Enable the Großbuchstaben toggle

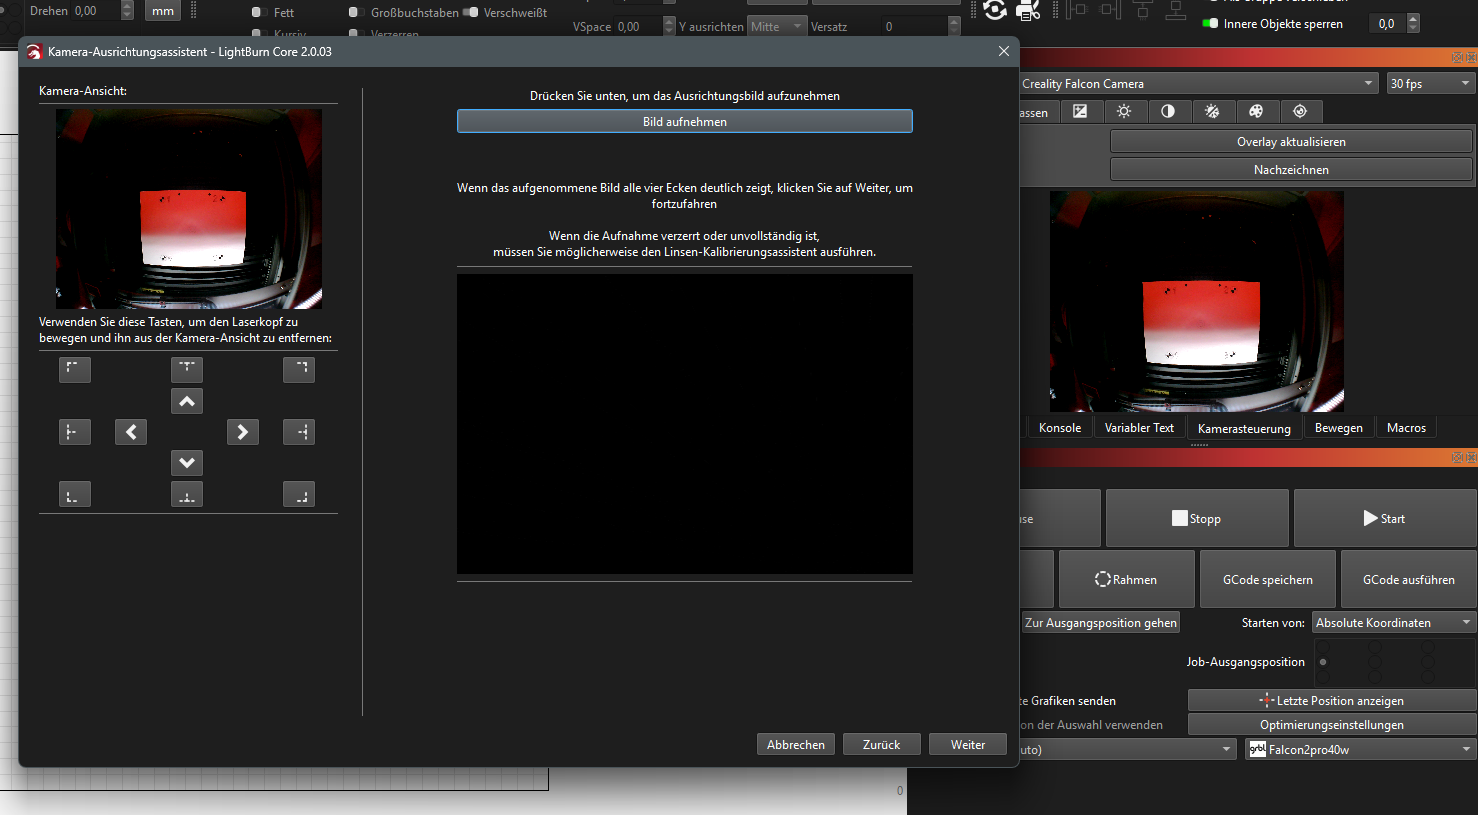pos(355,12)
